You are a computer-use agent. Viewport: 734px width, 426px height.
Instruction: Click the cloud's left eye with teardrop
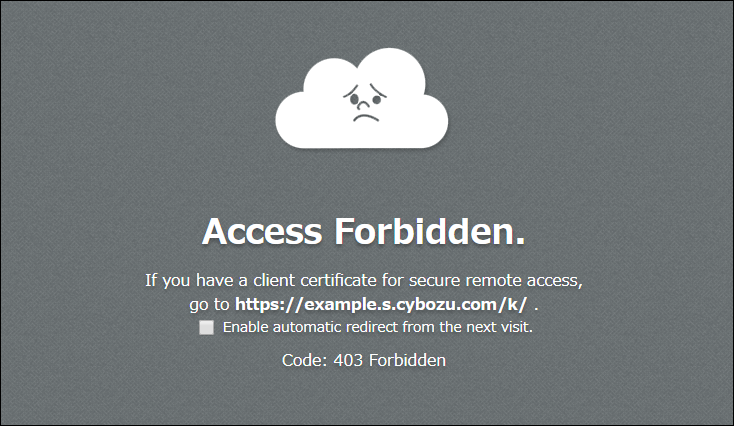pos(351,97)
